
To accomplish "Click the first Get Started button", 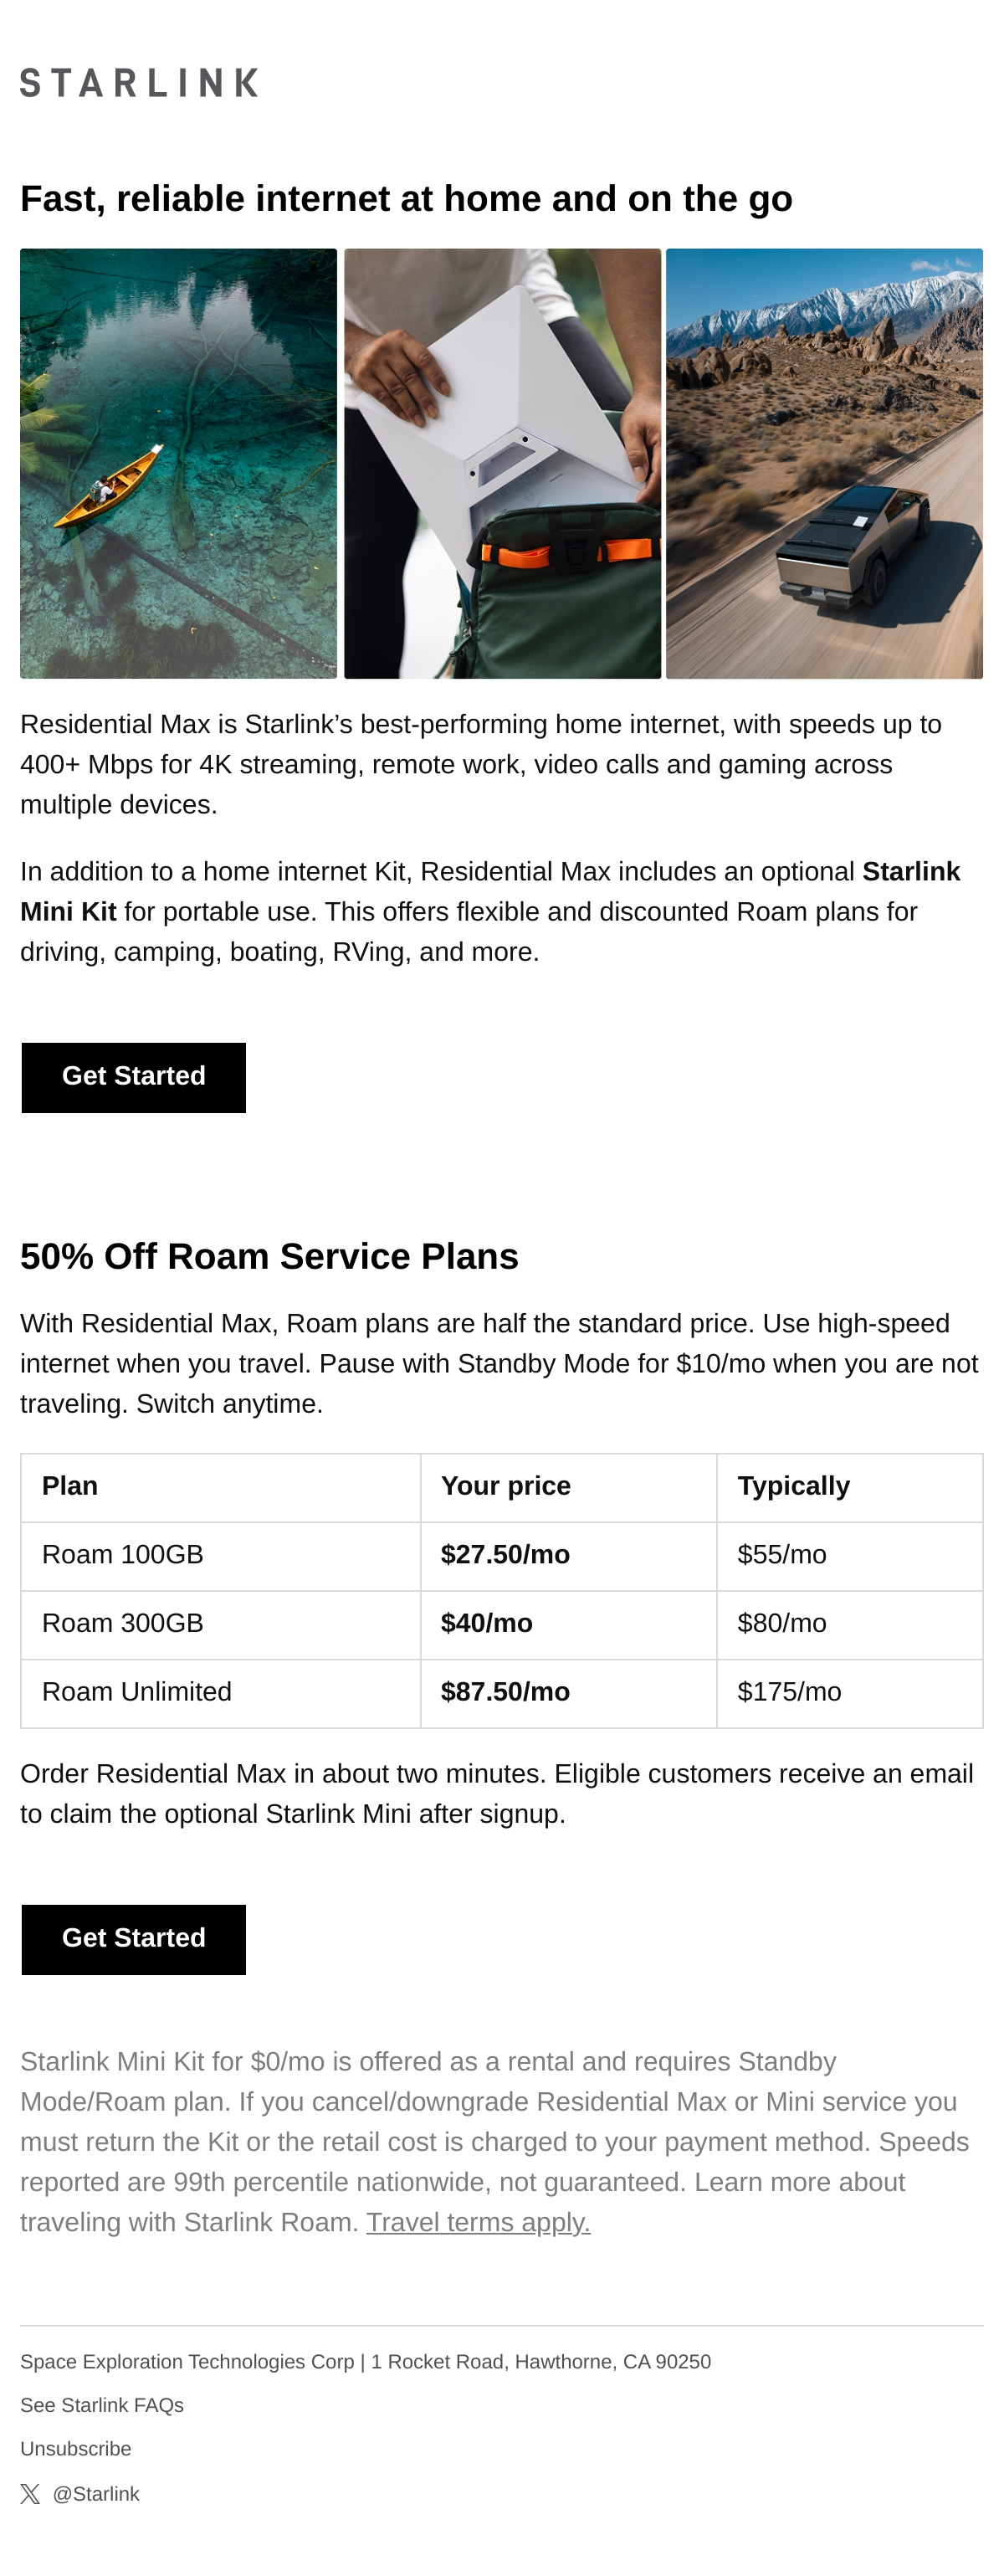I will click(134, 1077).
